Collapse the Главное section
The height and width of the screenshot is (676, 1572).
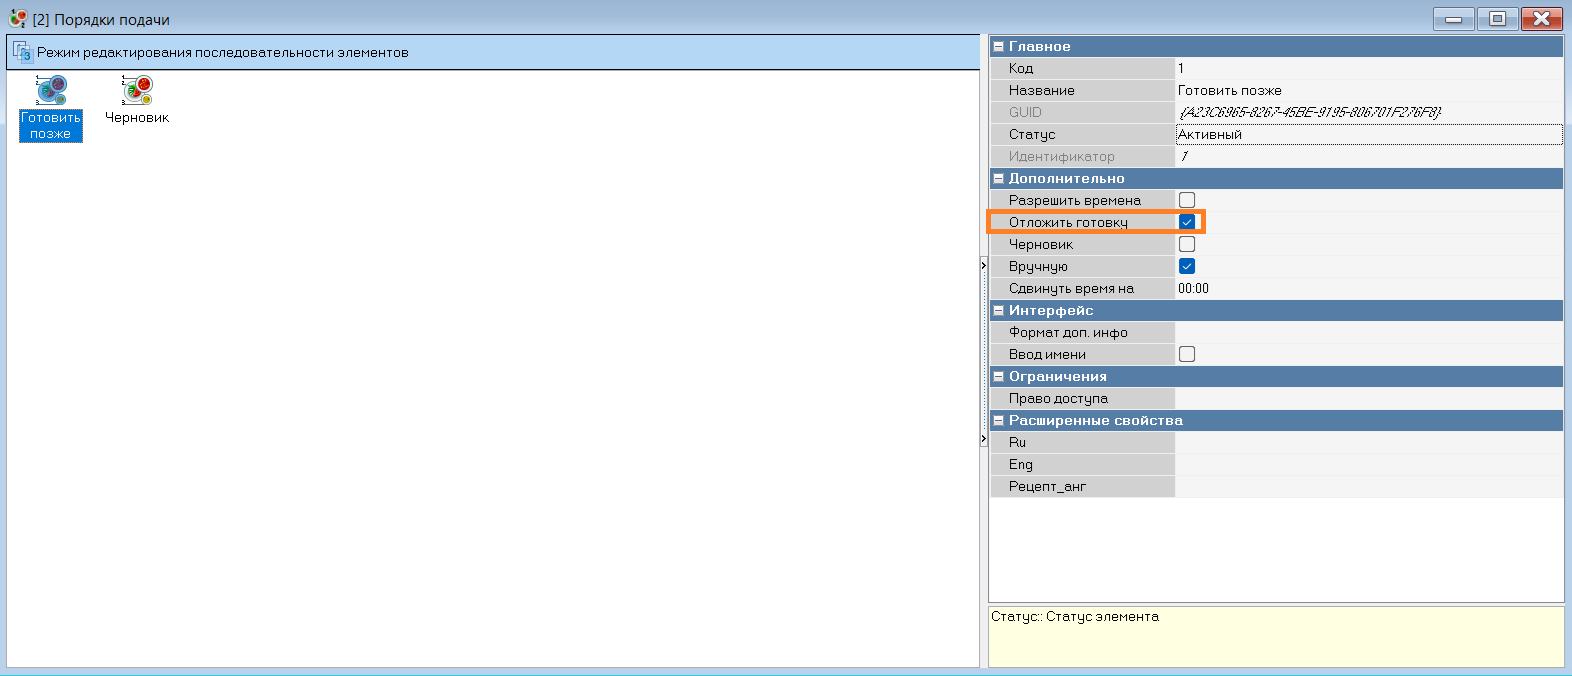pos(998,47)
